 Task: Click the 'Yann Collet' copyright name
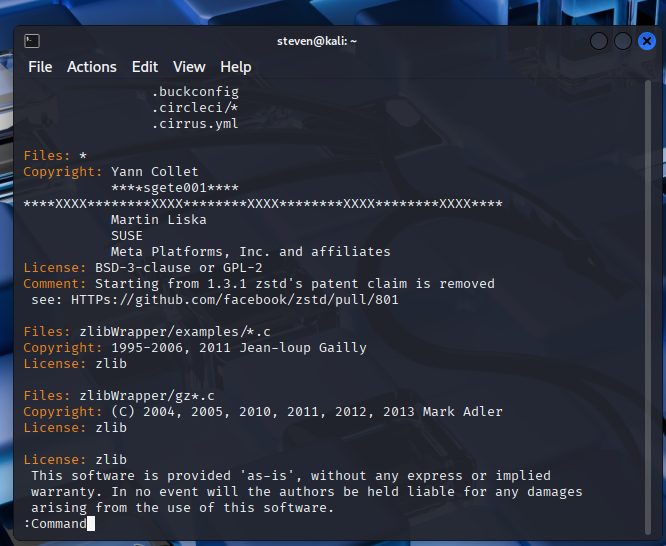point(155,172)
